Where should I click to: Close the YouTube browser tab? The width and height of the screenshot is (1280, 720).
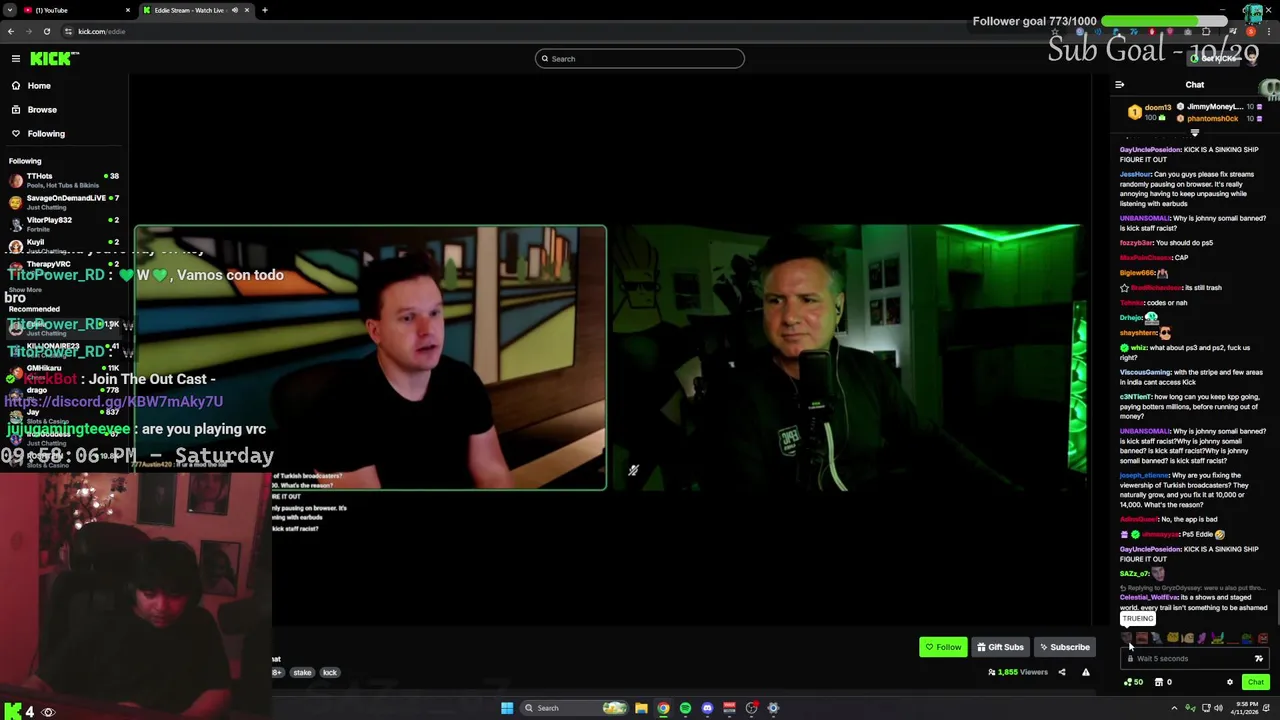point(128,10)
